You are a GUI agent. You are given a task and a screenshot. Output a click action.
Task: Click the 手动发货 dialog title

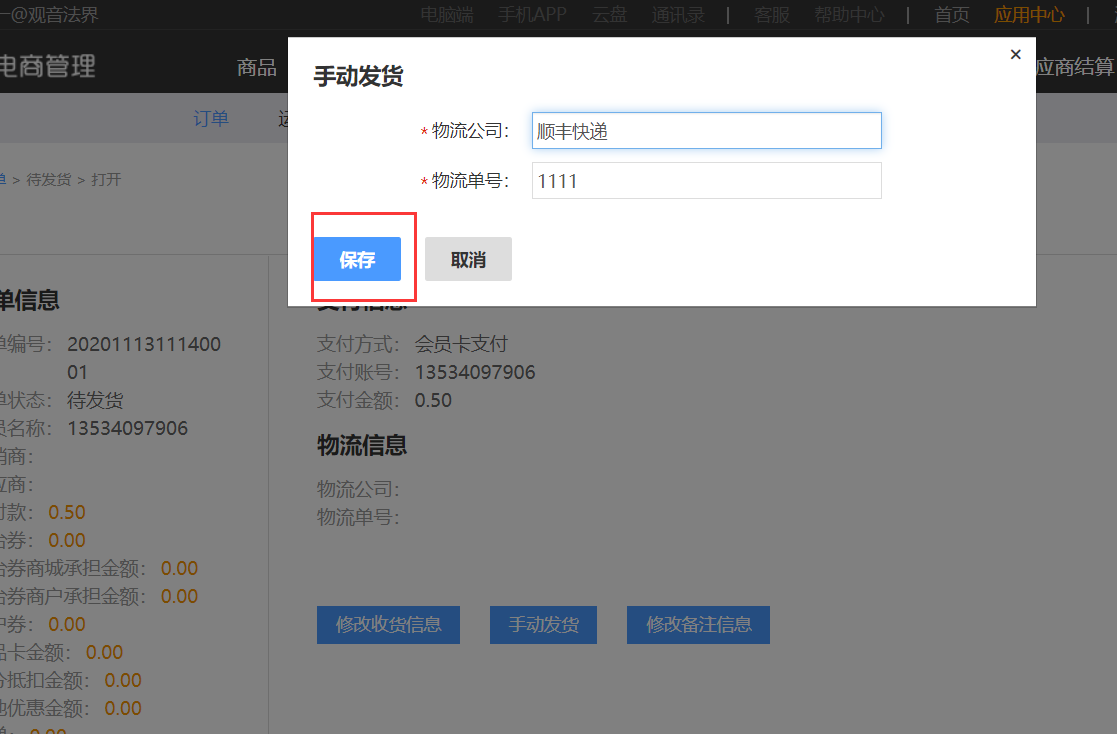click(x=358, y=76)
